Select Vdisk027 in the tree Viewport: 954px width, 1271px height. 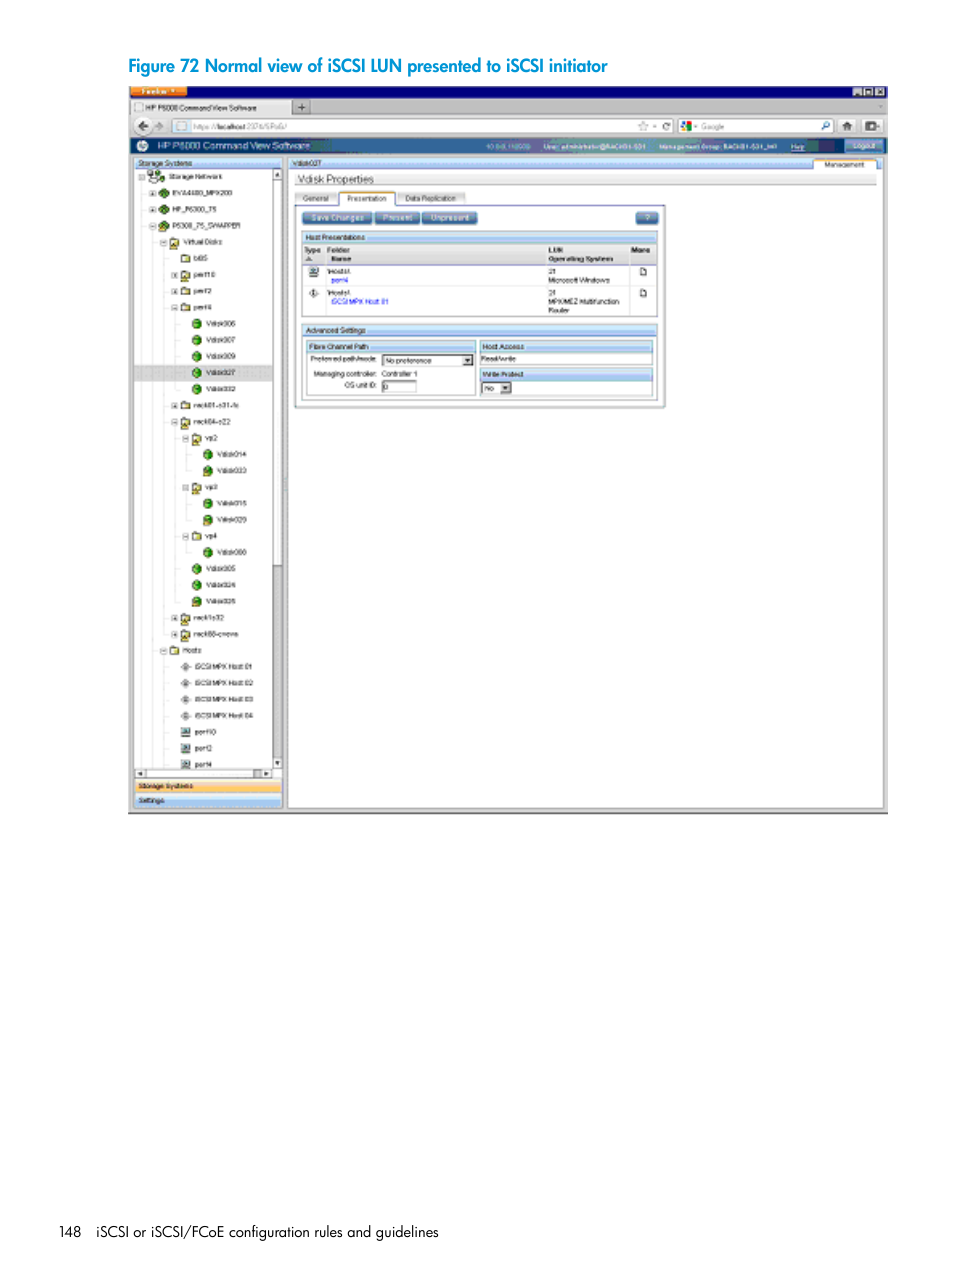click(x=221, y=372)
